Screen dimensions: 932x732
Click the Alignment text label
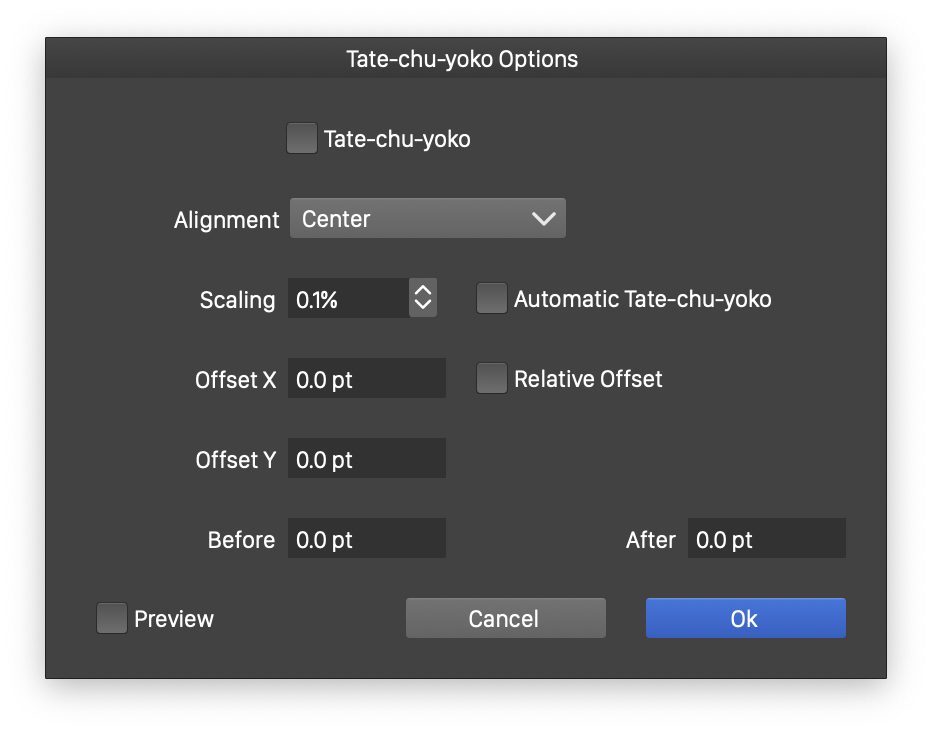point(226,220)
